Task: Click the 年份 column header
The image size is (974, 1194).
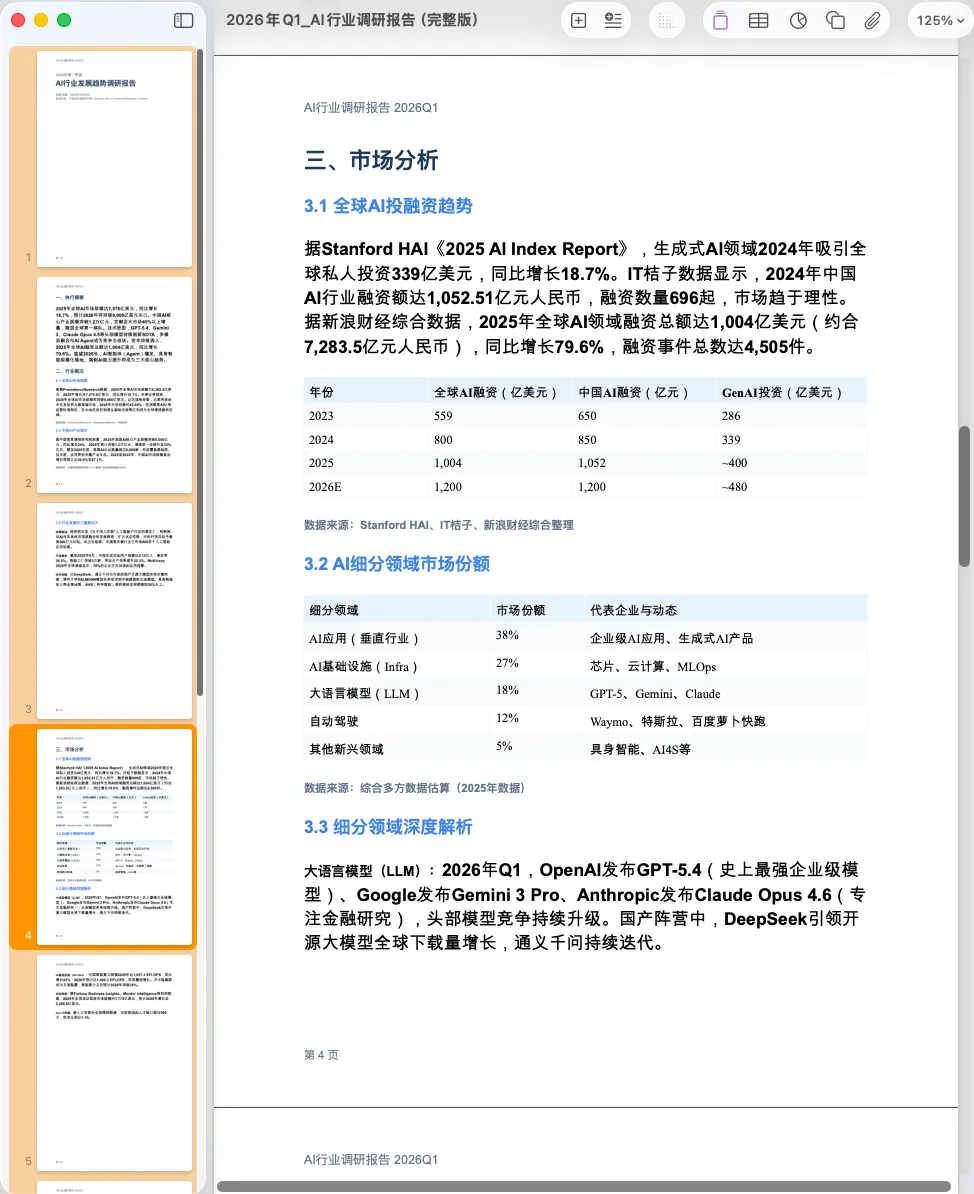Action: pyautogui.click(x=321, y=392)
